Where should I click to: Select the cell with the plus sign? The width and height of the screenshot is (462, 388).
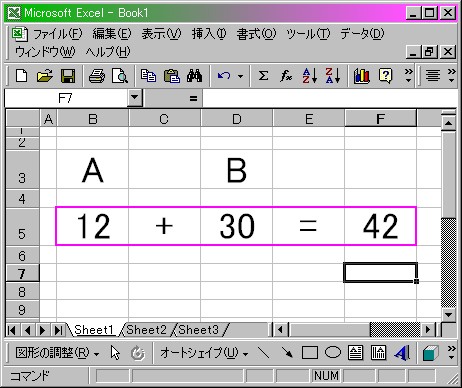164,227
